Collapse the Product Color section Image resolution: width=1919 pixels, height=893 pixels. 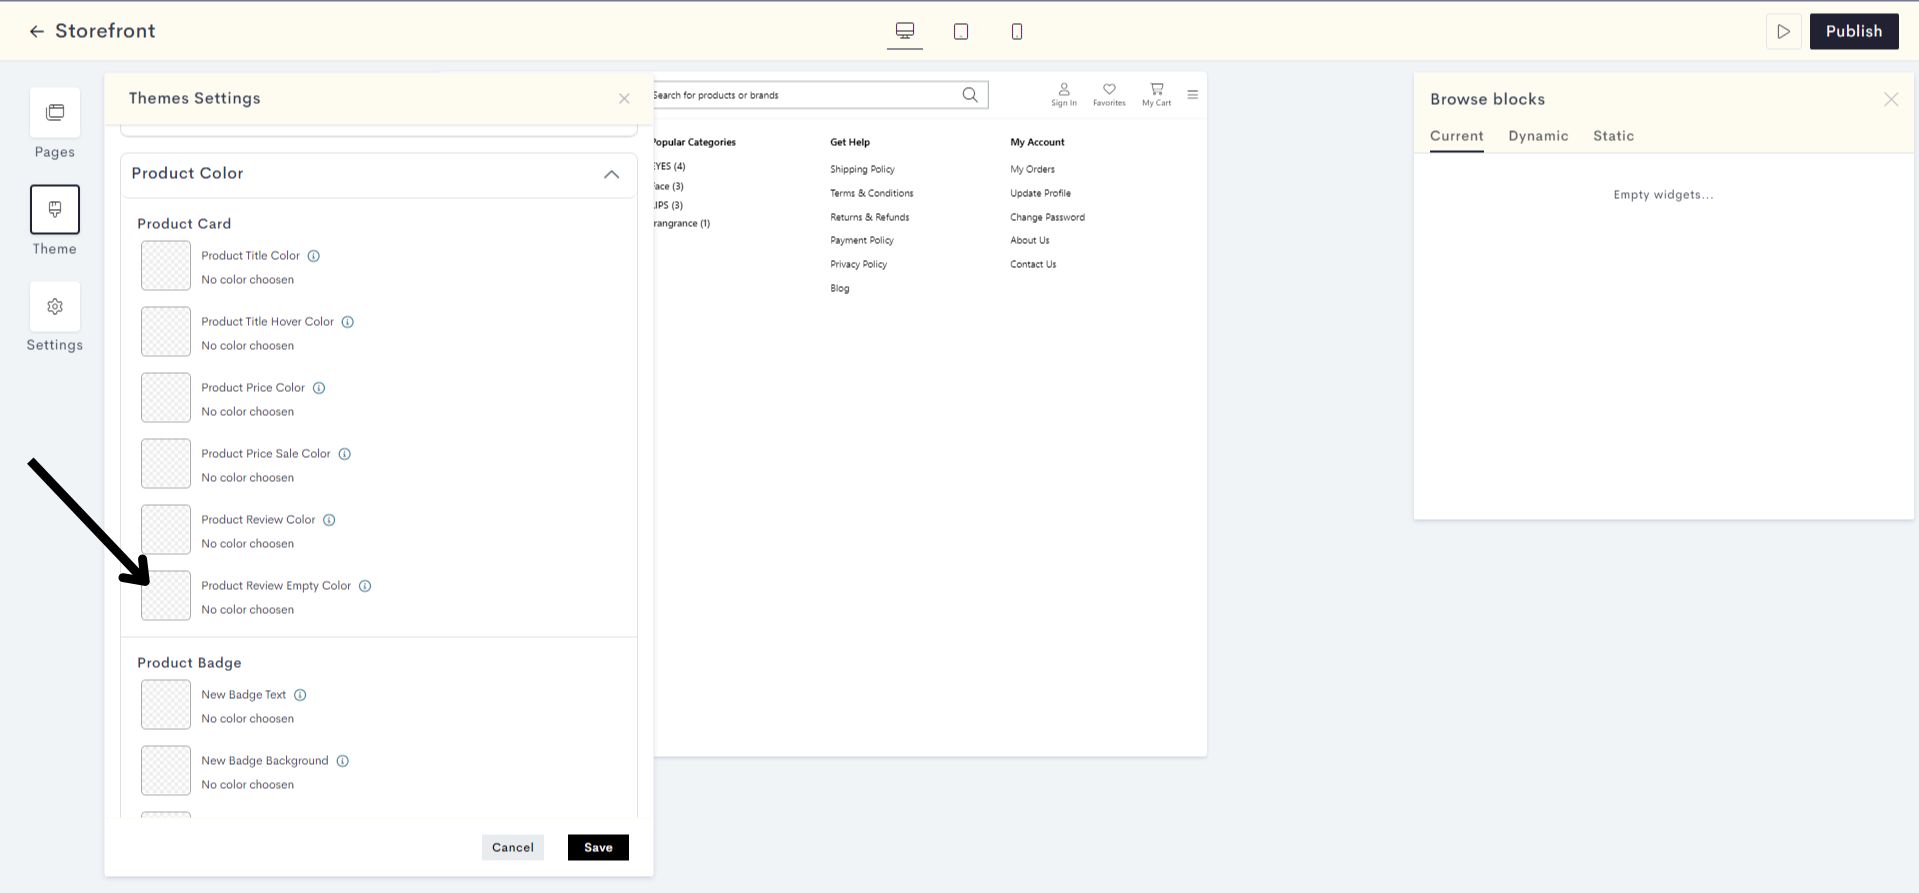point(611,174)
